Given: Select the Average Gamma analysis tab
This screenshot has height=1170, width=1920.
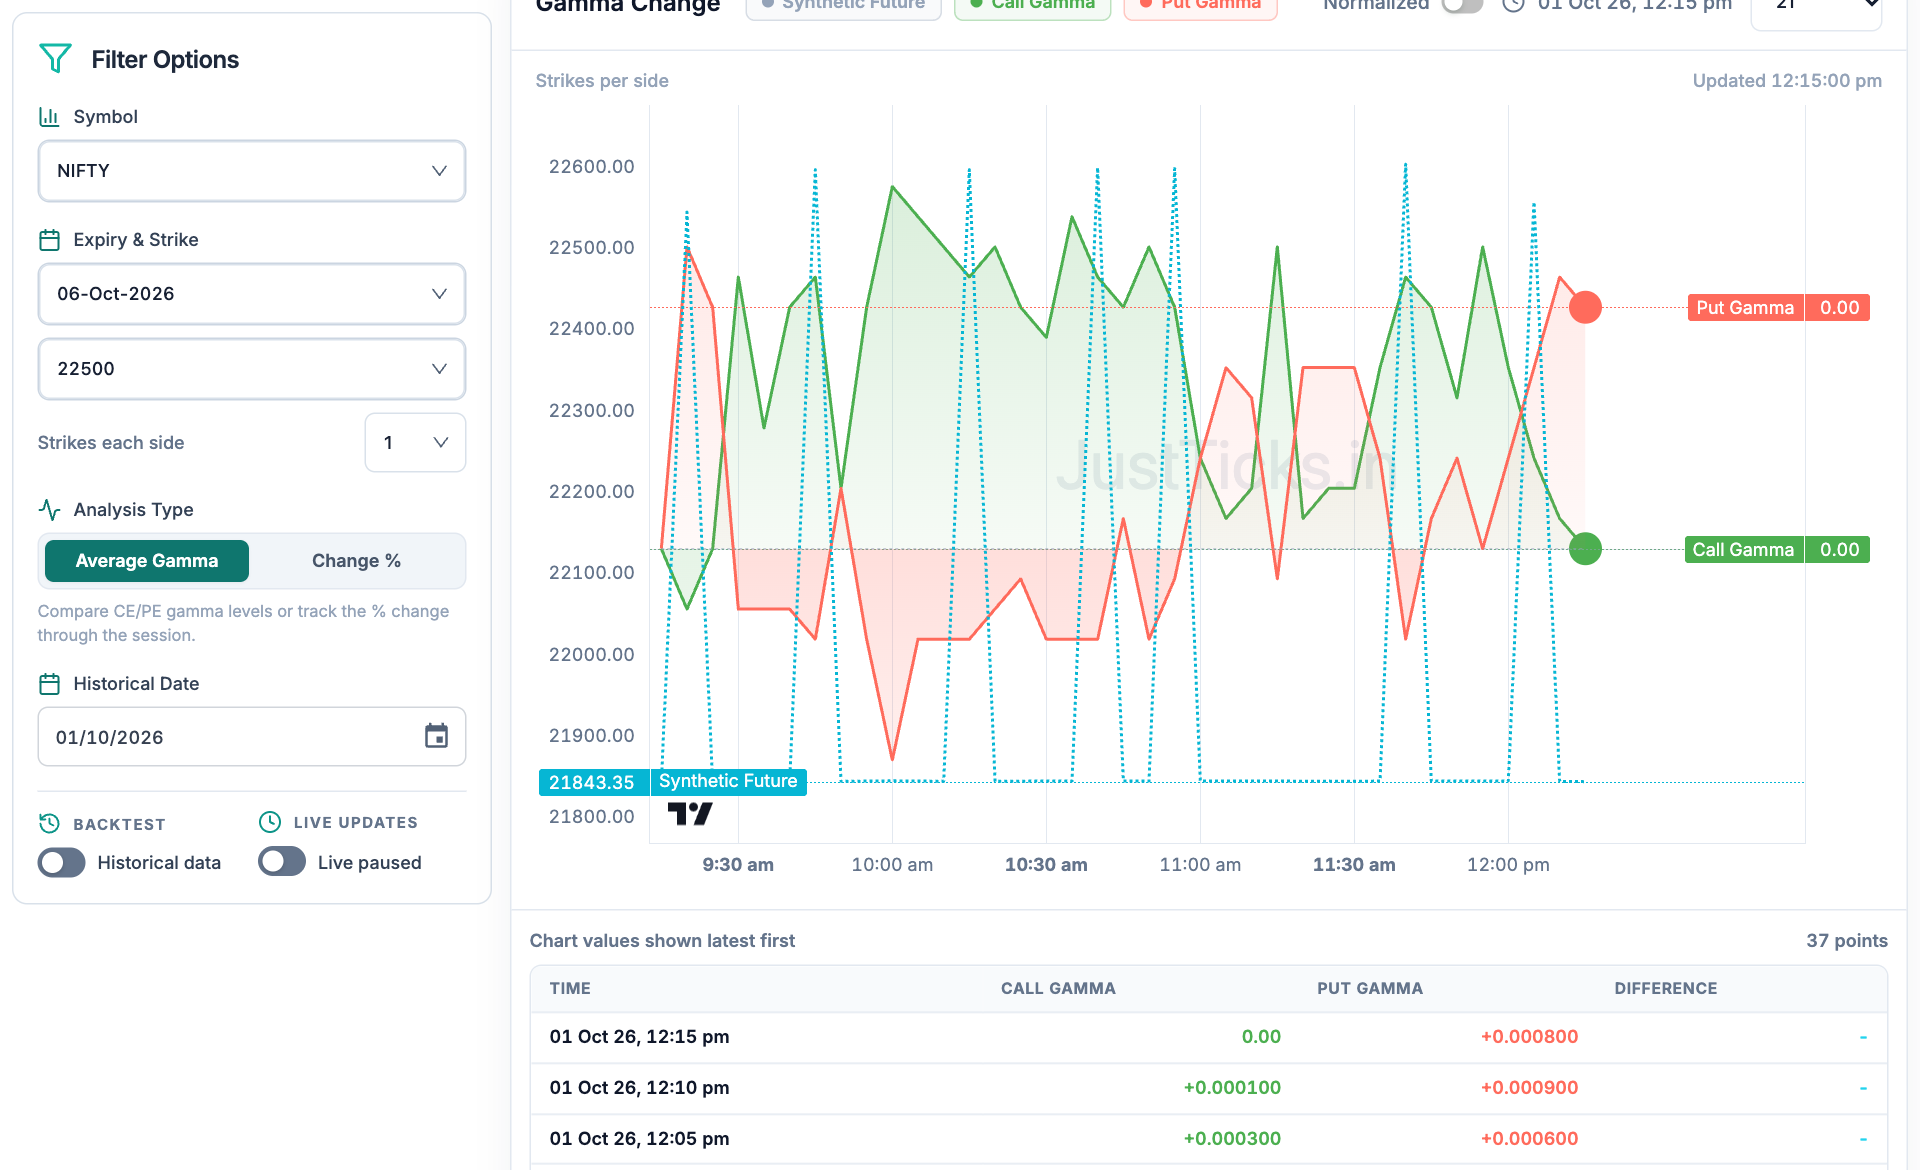Looking at the screenshot, I should (x=147, y=561).
